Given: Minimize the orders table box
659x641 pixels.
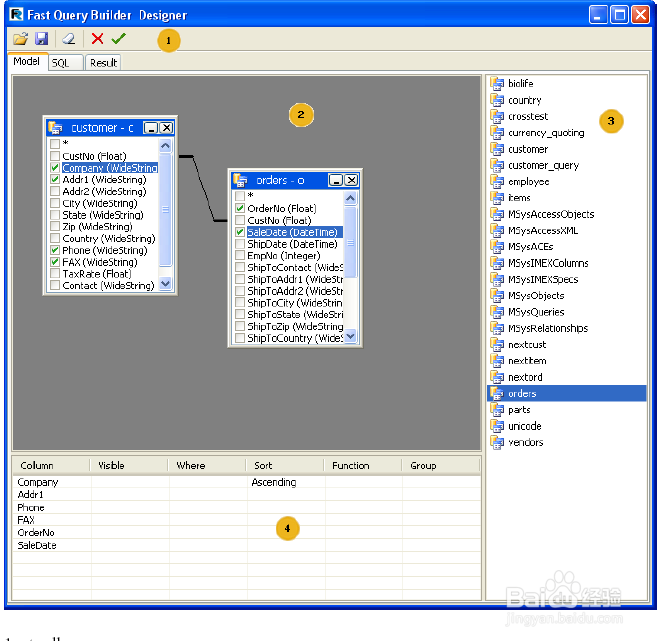Looking at the screenshot, I should coord(336,180).
